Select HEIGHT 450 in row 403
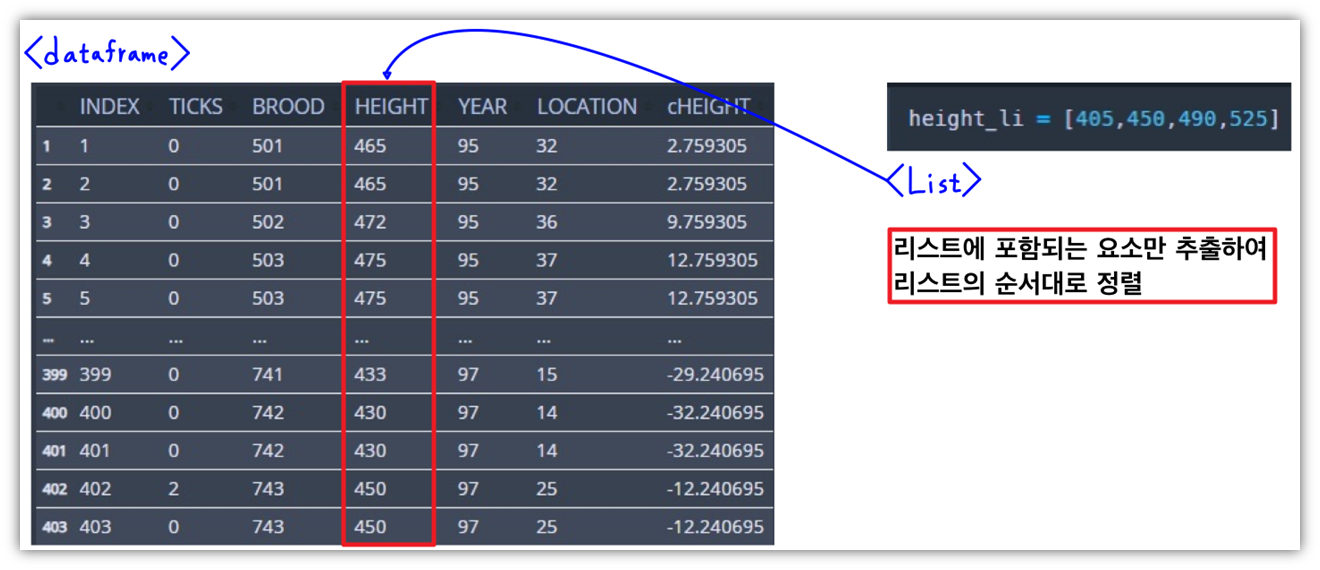This screenshot has height=570, width=1320. pyautogui.click(x=370, y=527)
